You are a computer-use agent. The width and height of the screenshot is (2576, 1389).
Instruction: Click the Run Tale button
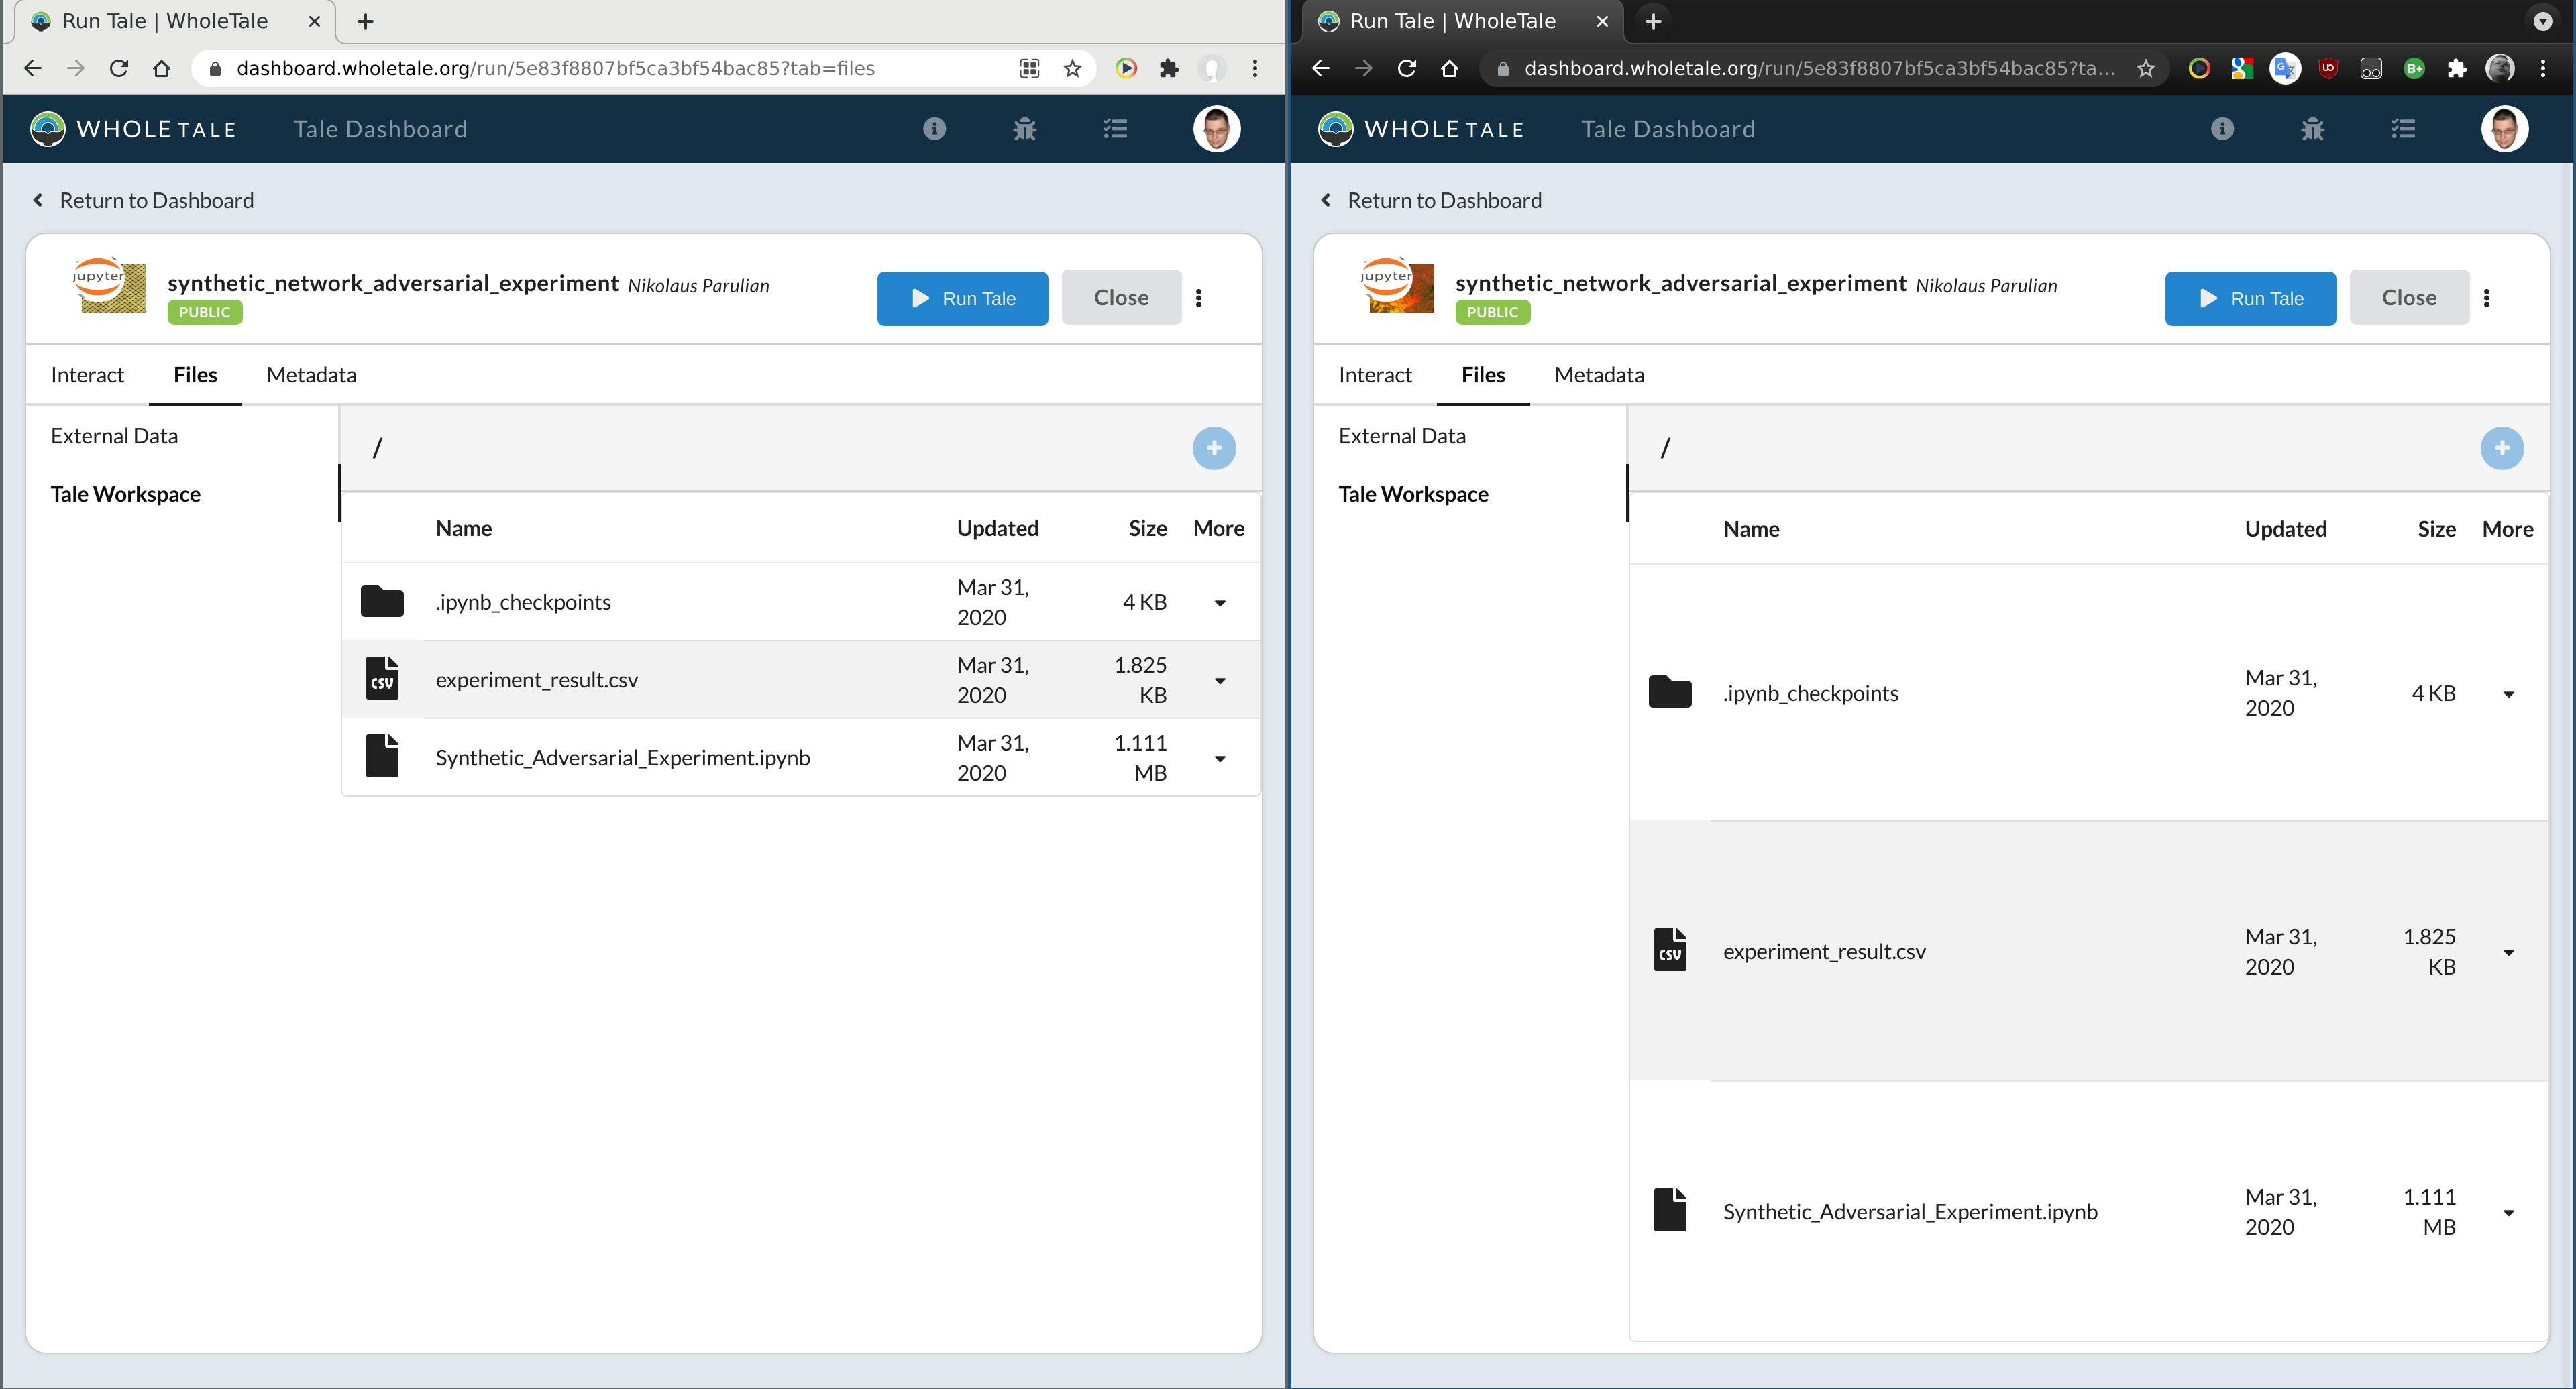point(962,298)
